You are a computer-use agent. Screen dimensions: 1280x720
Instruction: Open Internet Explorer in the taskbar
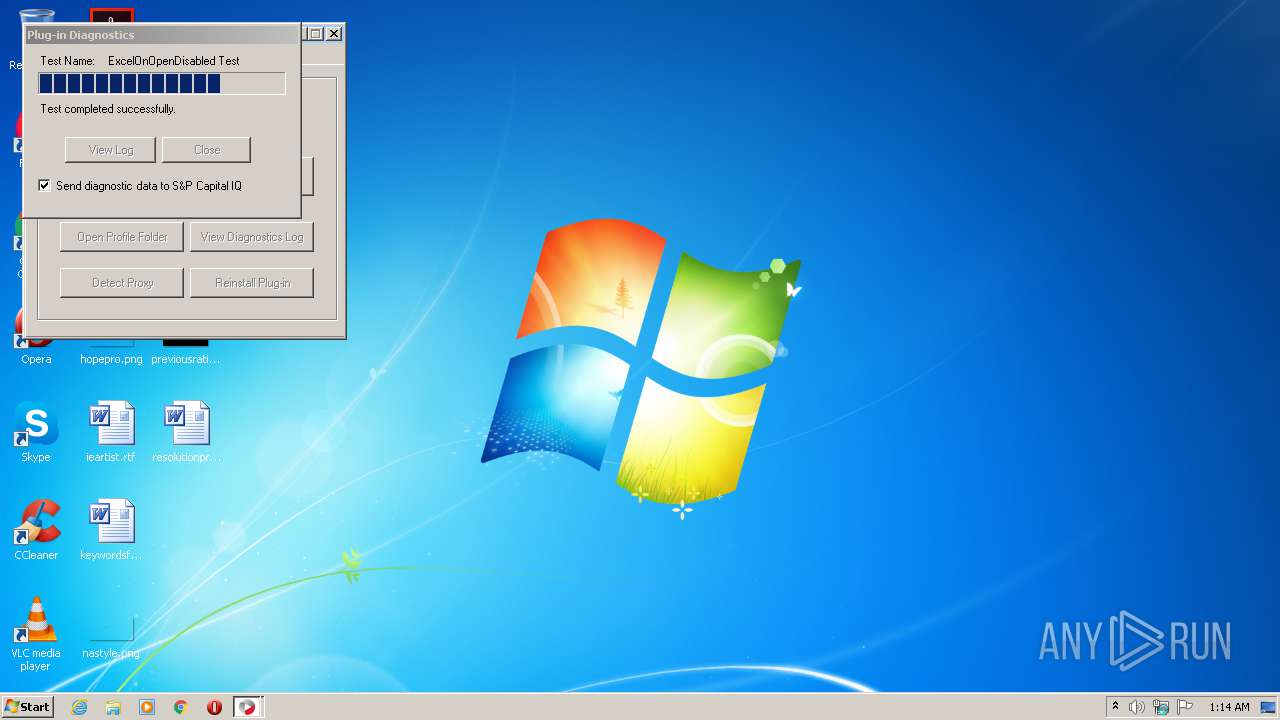79,707
